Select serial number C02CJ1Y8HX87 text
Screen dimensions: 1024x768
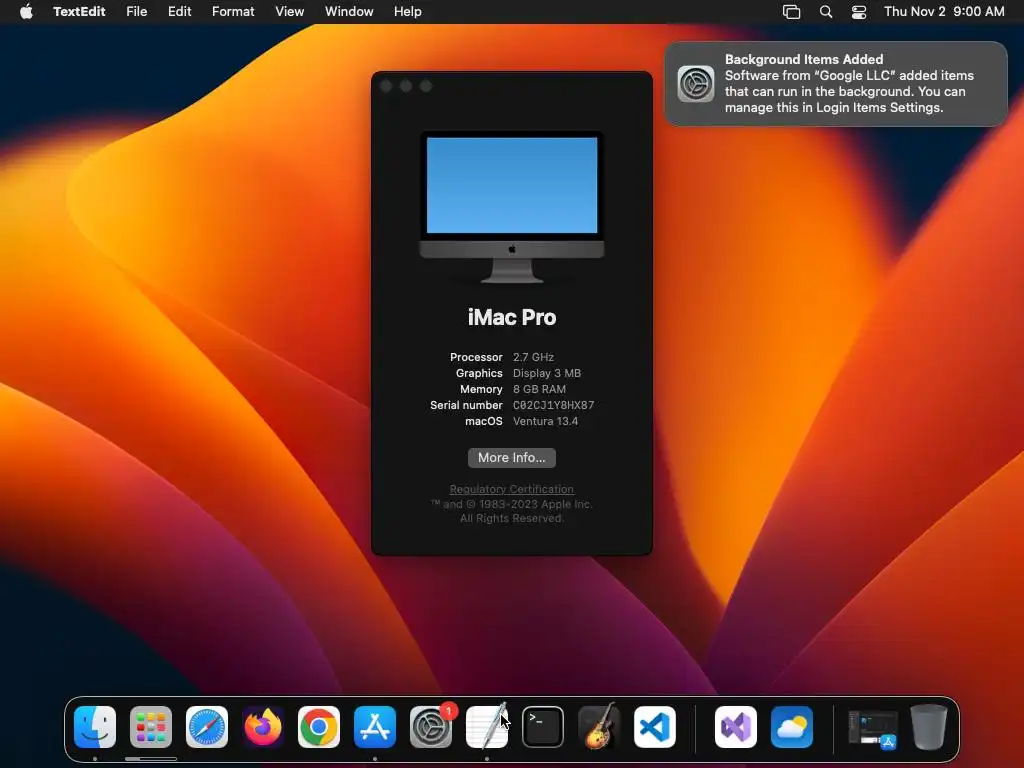click(554, 406)
